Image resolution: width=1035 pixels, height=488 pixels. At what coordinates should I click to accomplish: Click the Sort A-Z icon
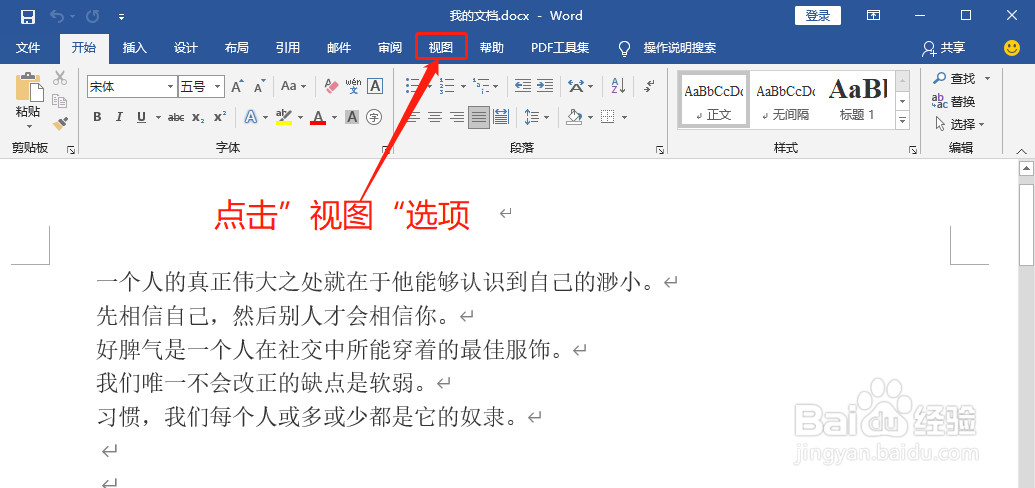pyautogui.click(x=618, y=86)
